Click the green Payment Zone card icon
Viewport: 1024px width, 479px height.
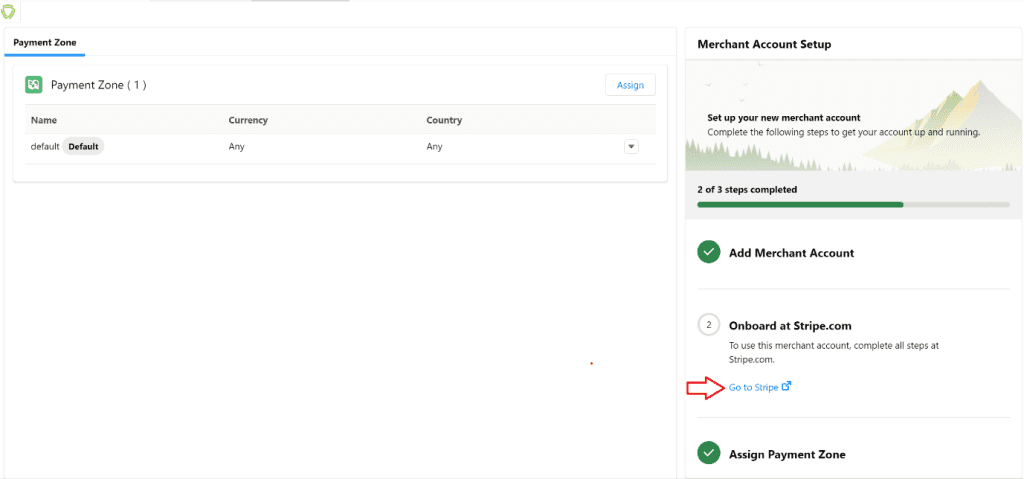click(x=34, y=85)
